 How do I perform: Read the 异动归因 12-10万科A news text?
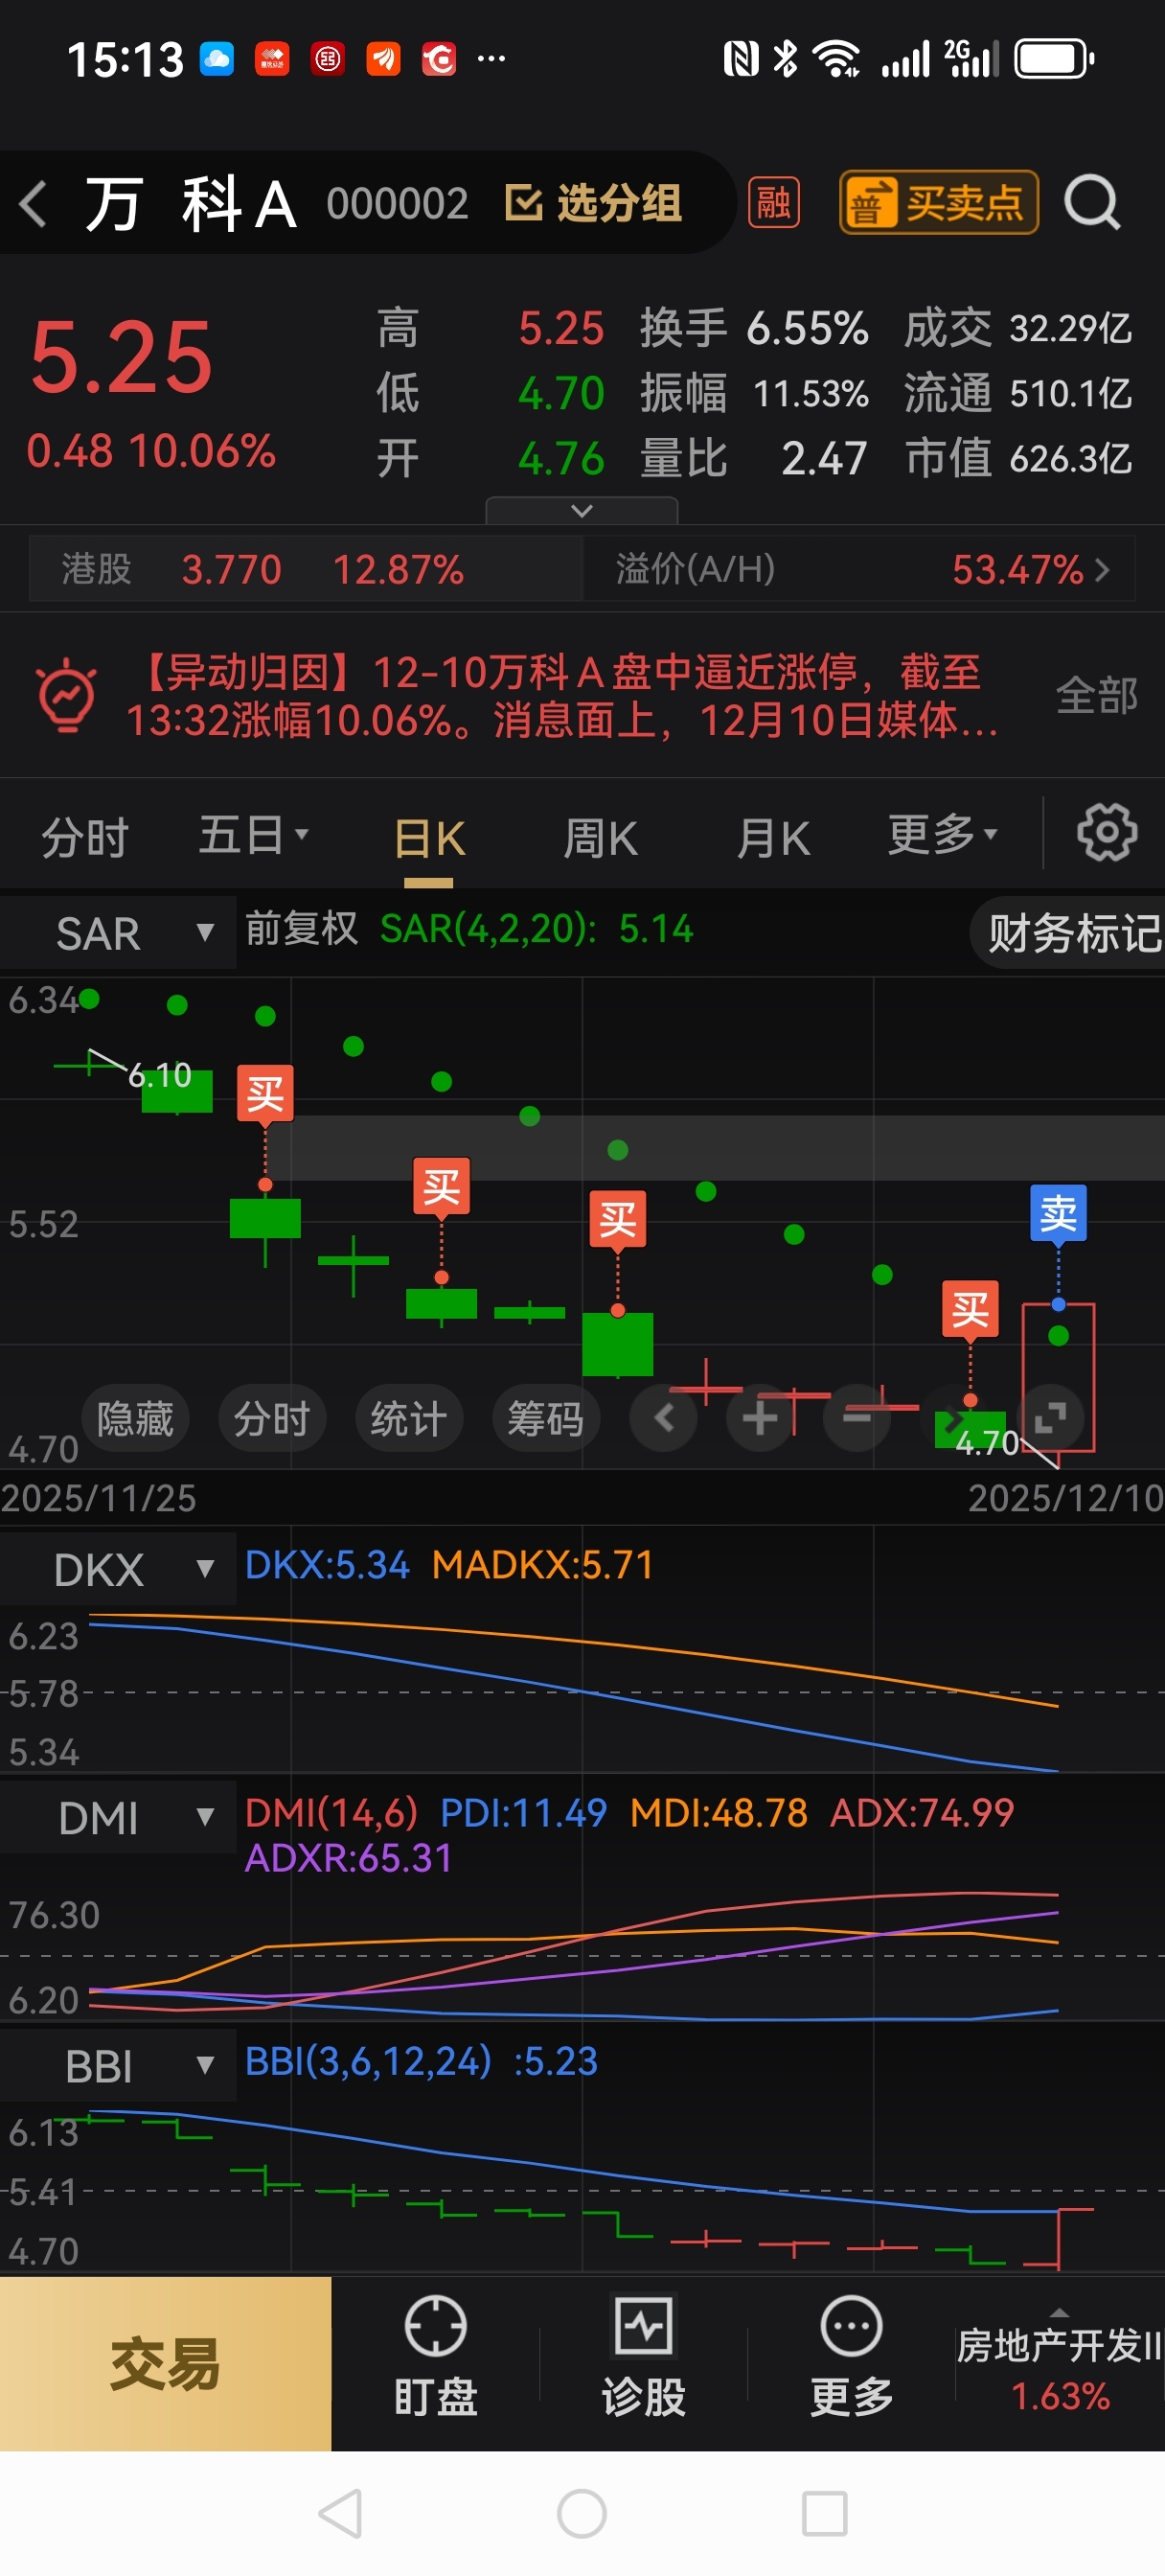click(x=562, y=696)
